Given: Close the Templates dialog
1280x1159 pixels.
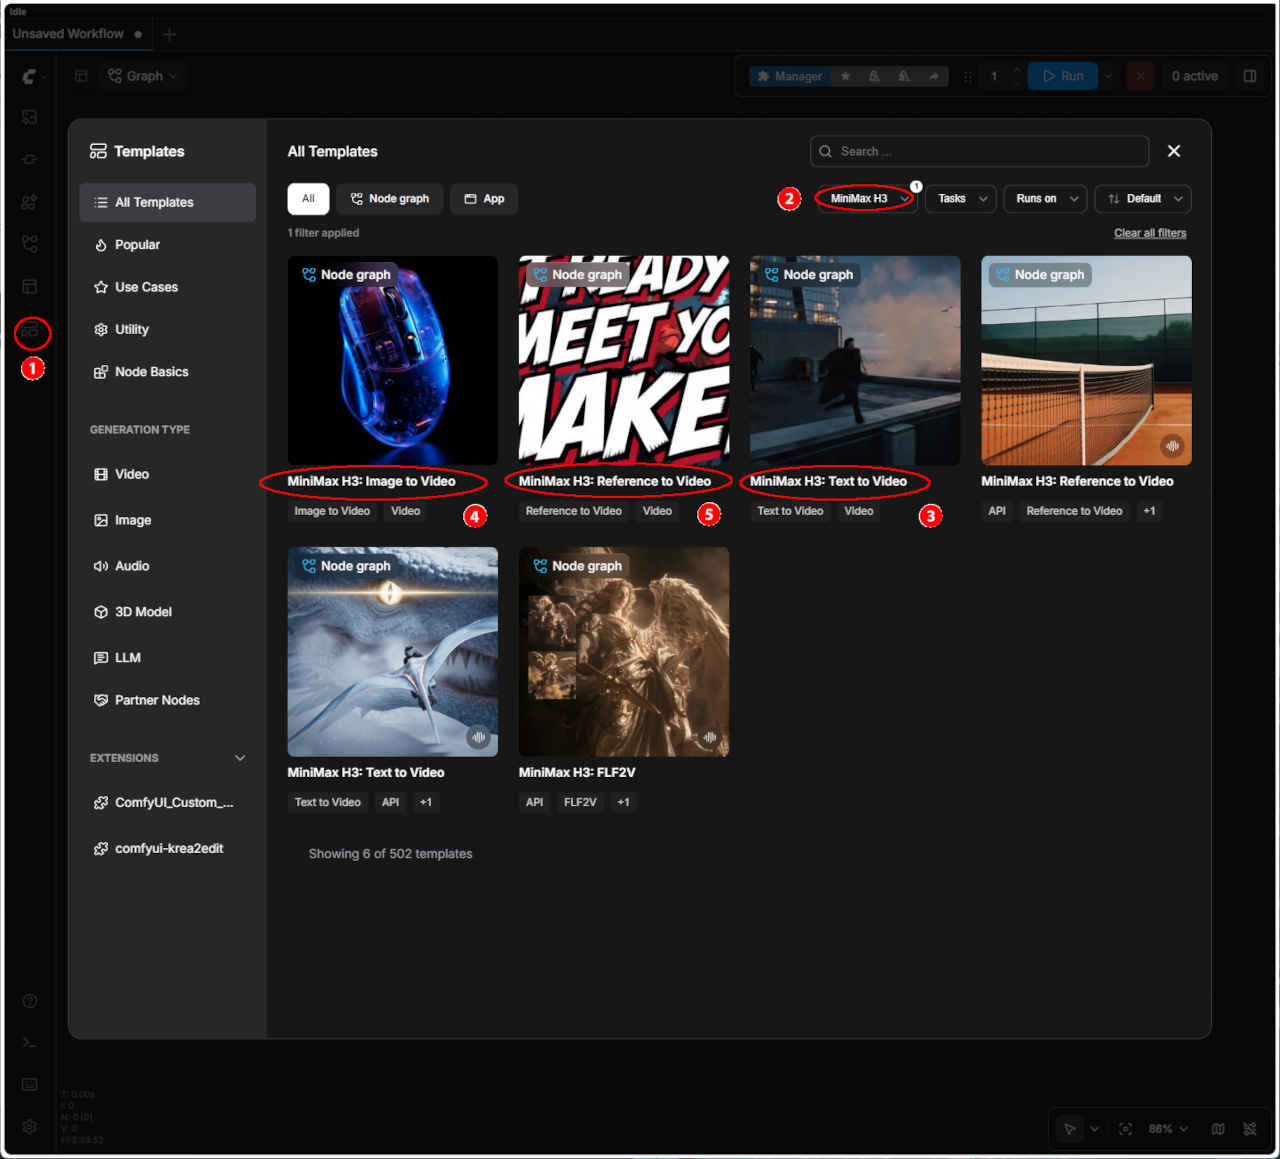Looking at the screenshot, I should click(1174, 151).
